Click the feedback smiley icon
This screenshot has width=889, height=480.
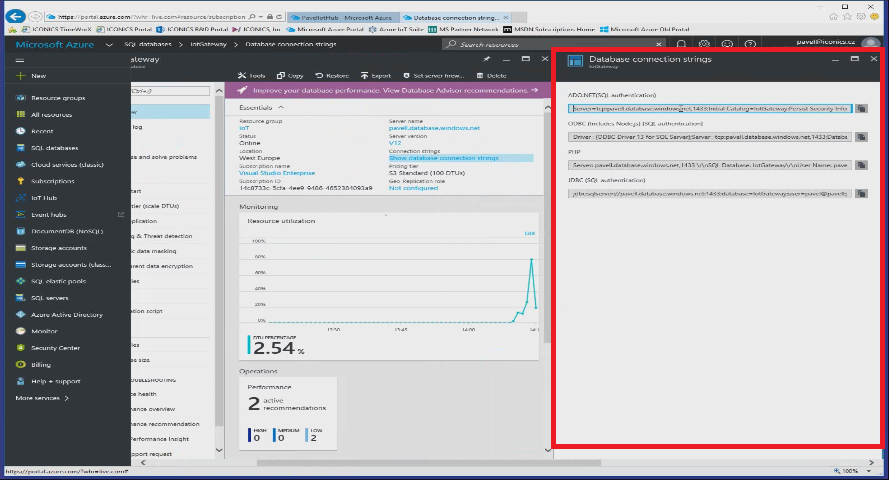coord(727,45)
